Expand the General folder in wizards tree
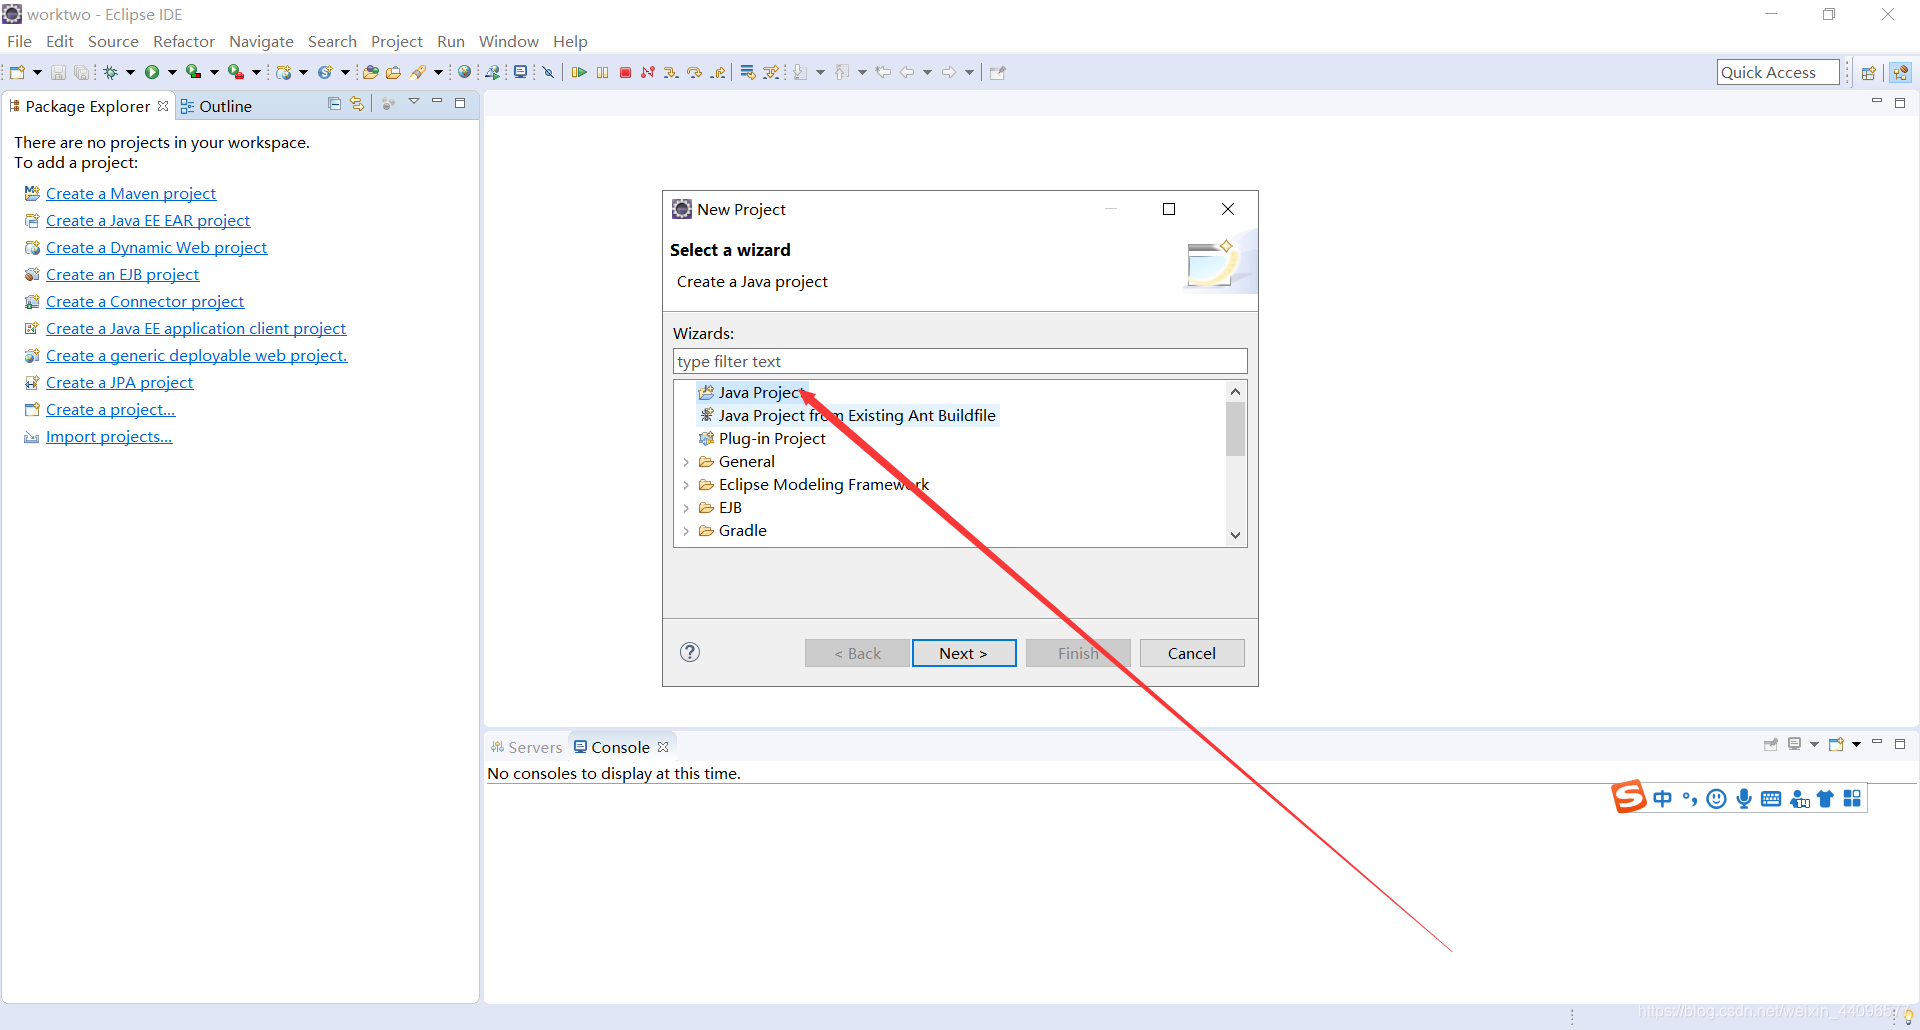 pos(686,462)
